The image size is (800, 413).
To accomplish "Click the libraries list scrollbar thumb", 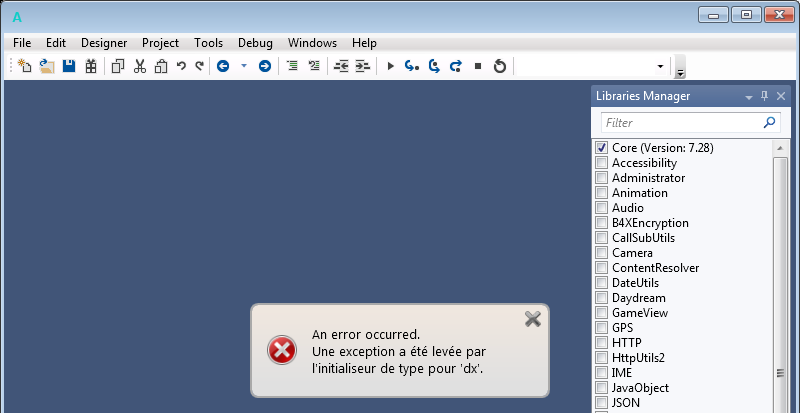I will tap(780, 285).
